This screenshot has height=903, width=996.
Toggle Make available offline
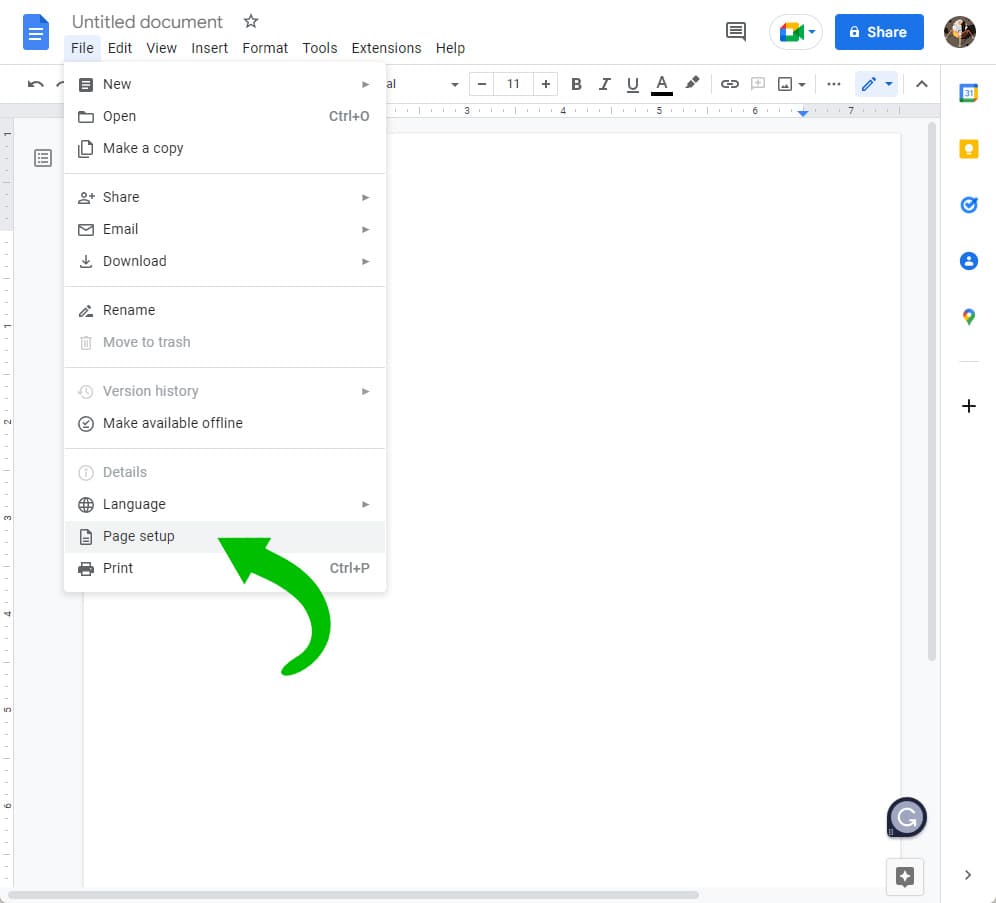tap(172, 423)
